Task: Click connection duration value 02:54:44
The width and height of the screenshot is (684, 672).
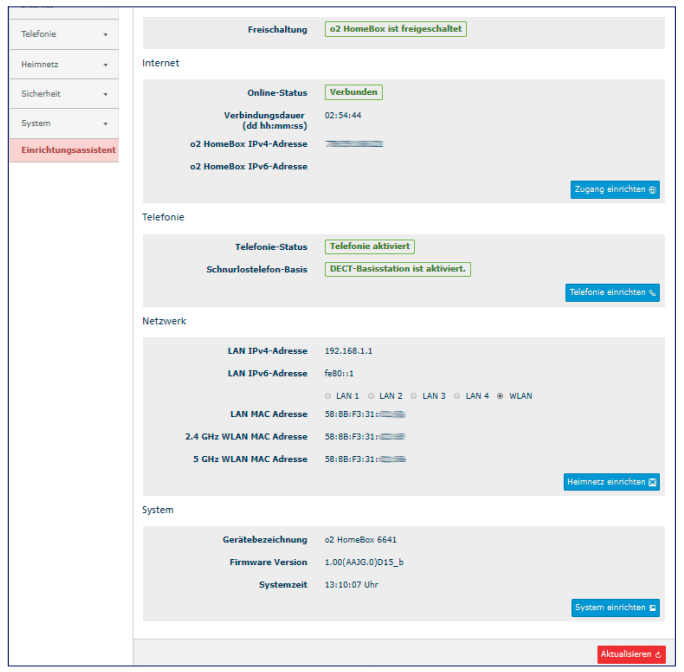Action: coord(343,116)
